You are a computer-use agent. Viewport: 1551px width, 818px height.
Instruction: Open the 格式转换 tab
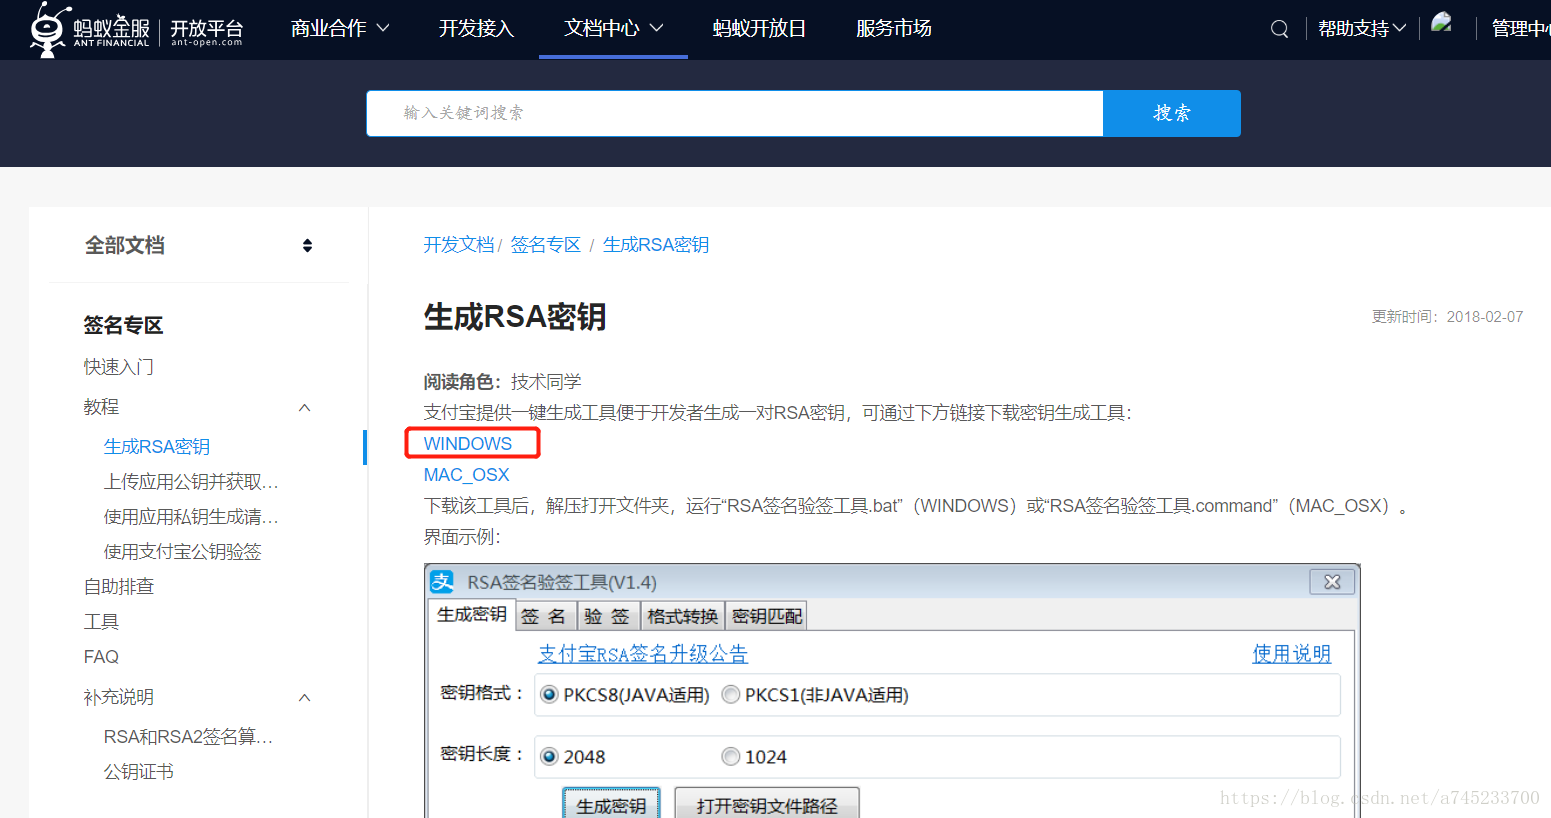[682, 616]
